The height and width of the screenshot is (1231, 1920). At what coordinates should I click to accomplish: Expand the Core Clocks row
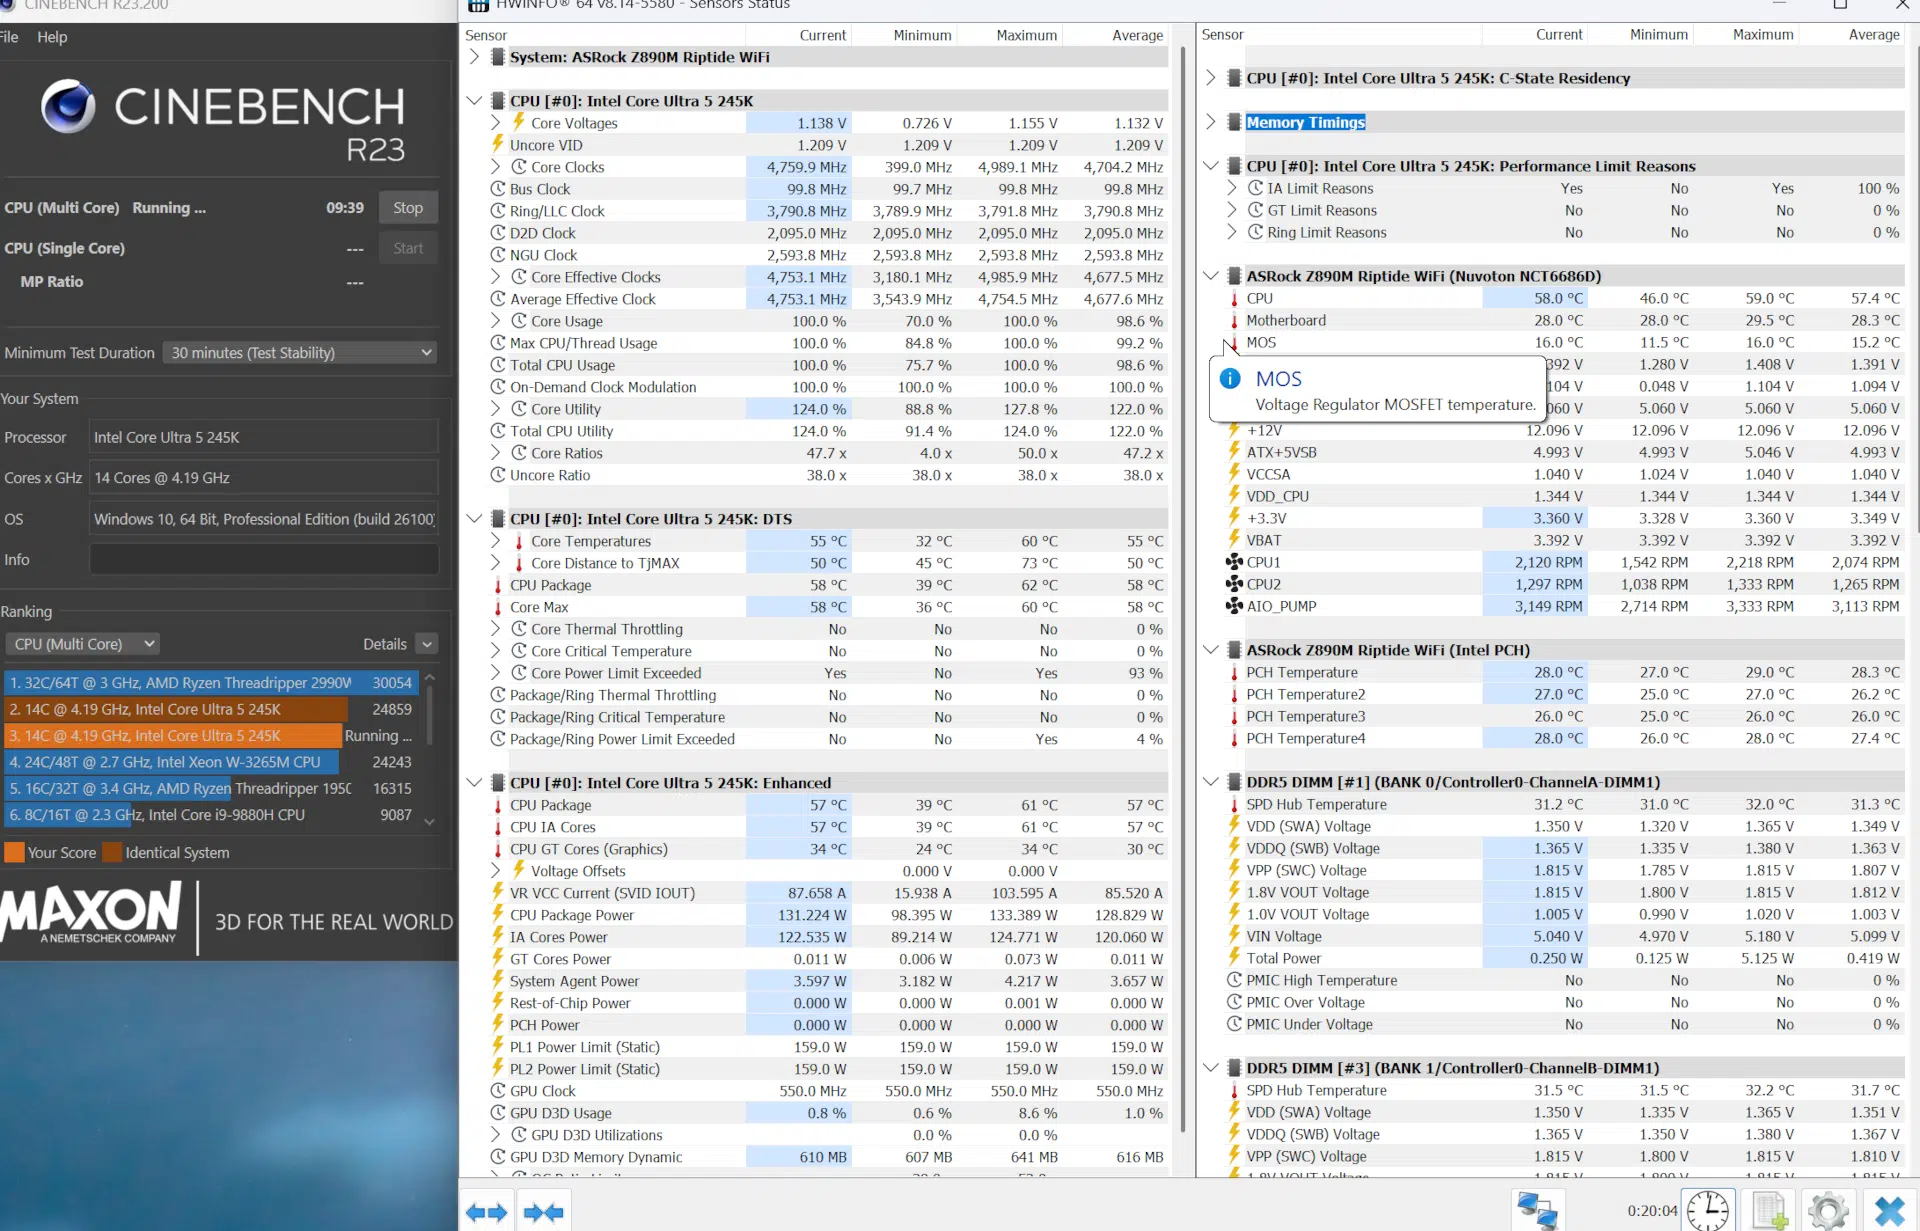pos(495,166)
